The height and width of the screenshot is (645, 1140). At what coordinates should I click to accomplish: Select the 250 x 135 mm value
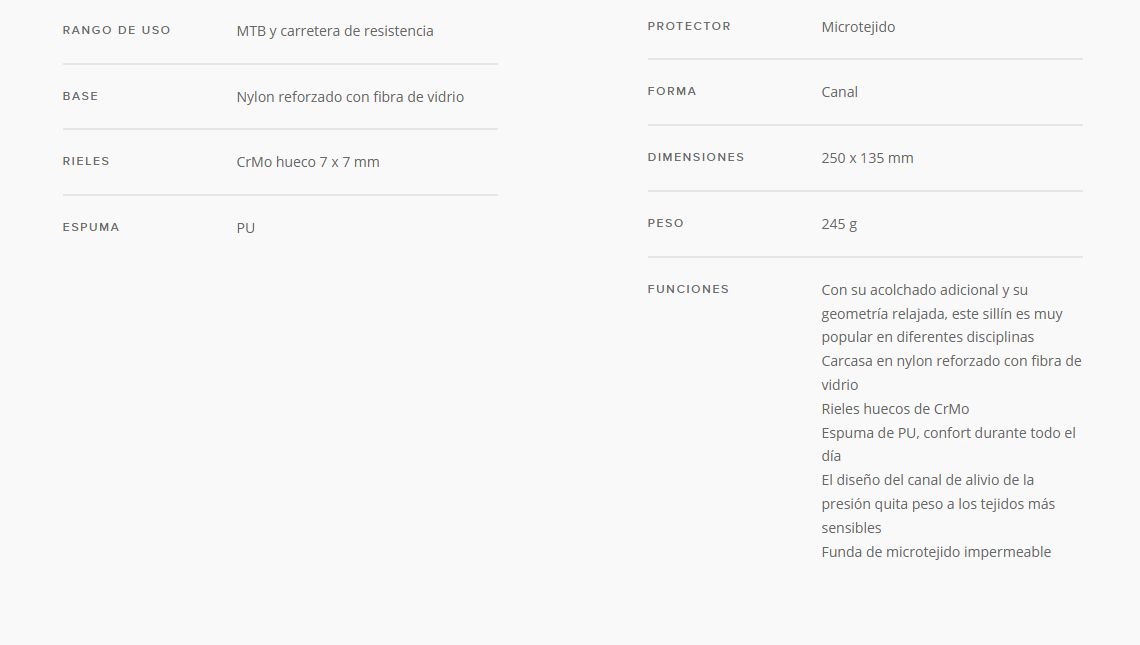867,158
